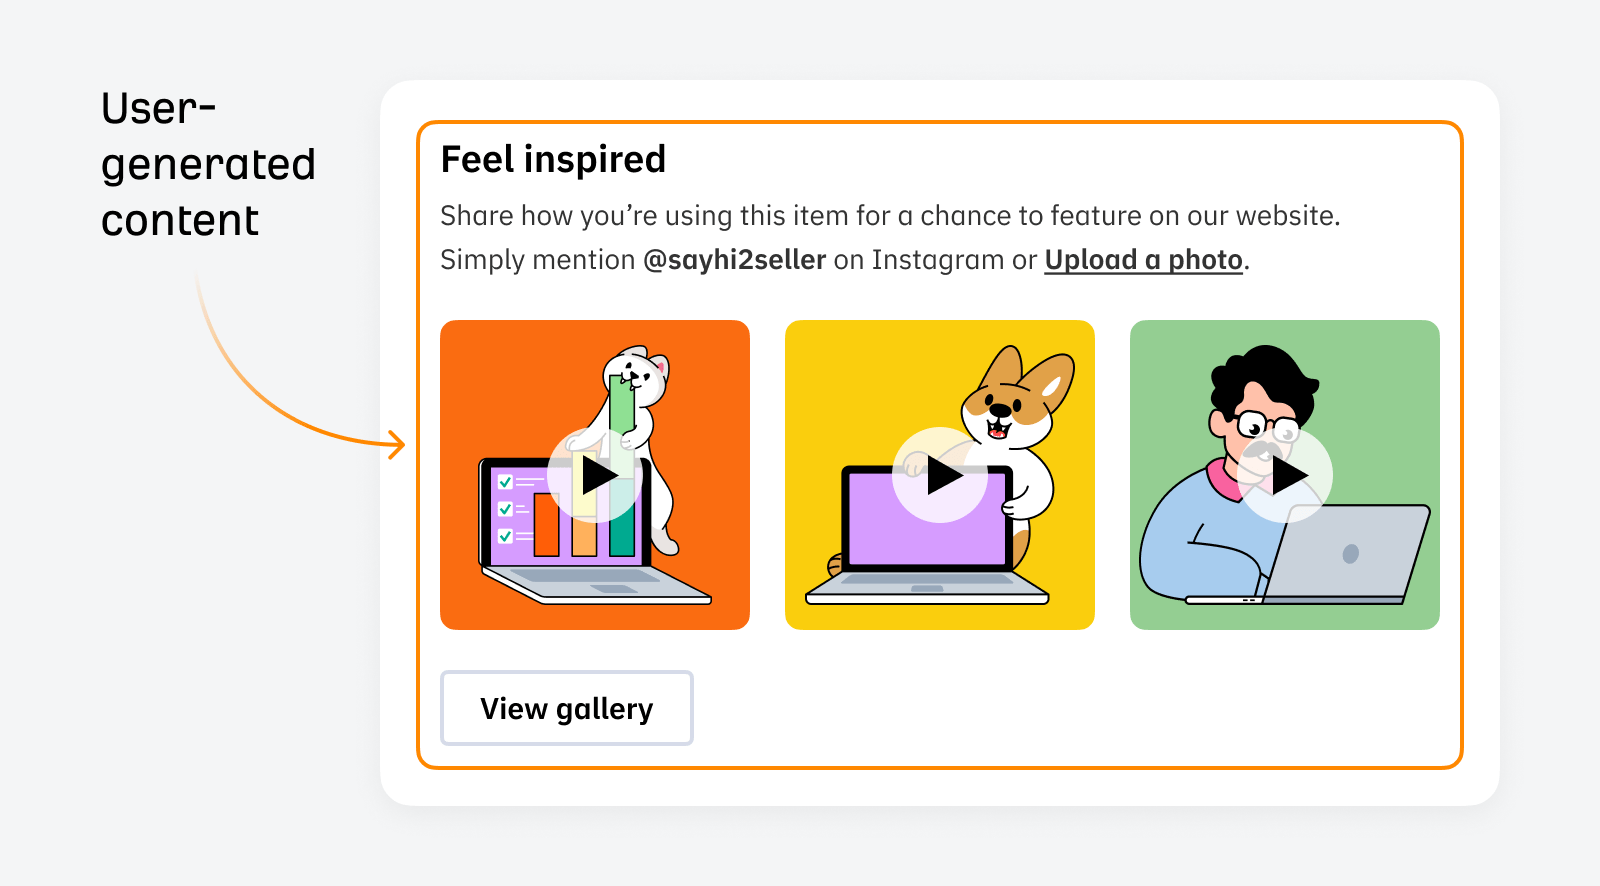This screenshot has height=886, width=1600.
Task: Open the Upload a photo link
Action: [1142, 259]
